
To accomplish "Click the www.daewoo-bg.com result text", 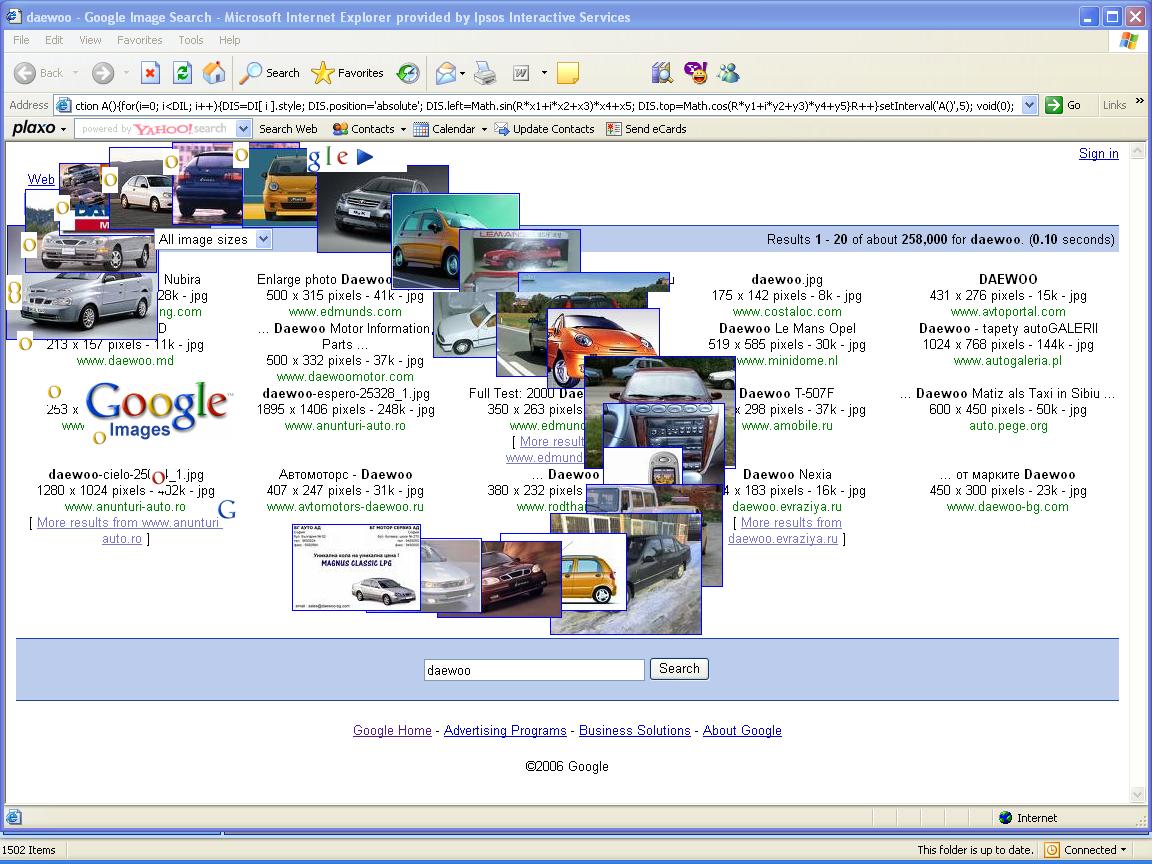I will (1007, 507).
